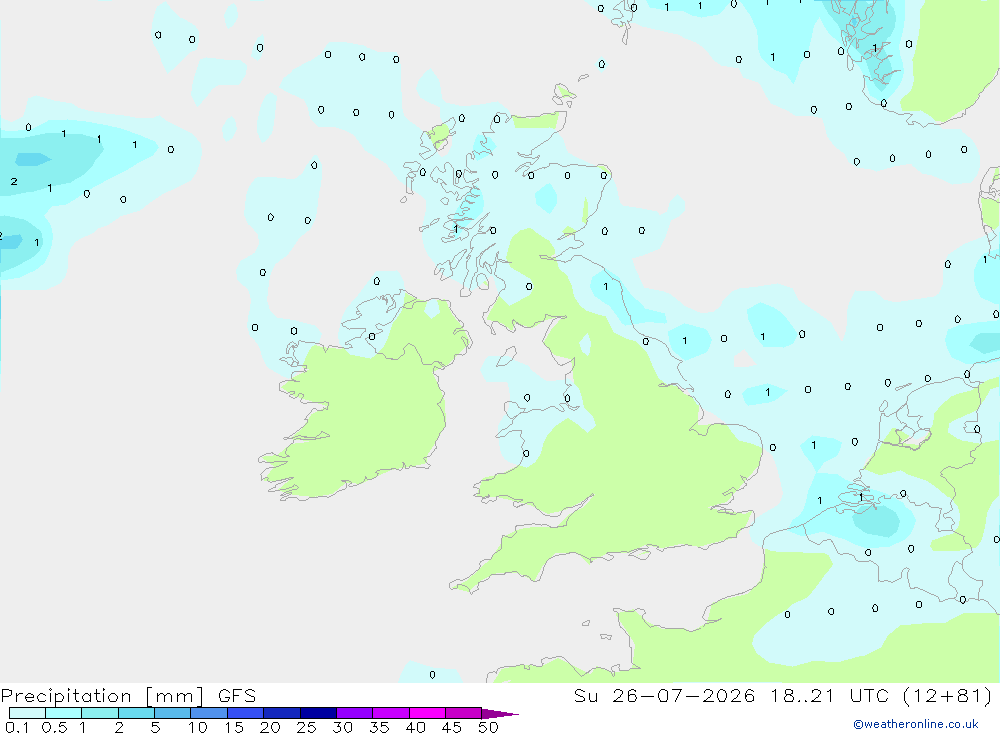Screen dimensions: 1000x733
Task: Click the 20–25 mm dark blue legend swatch
Action: coord(281,713)
